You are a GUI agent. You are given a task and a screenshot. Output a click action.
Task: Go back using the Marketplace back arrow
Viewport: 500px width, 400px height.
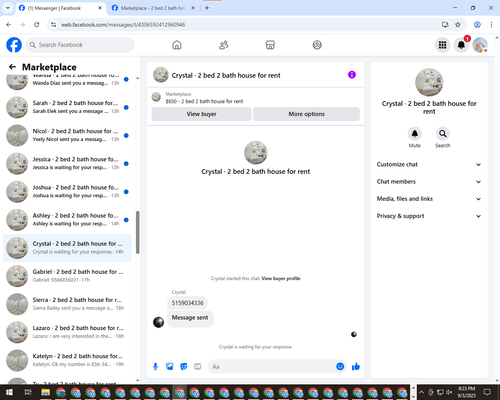(x=12, y=67)
